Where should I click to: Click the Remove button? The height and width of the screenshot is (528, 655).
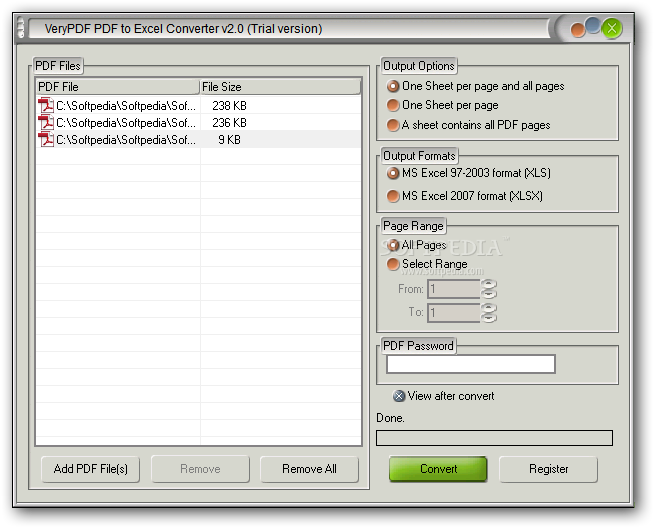pos(200,469)
